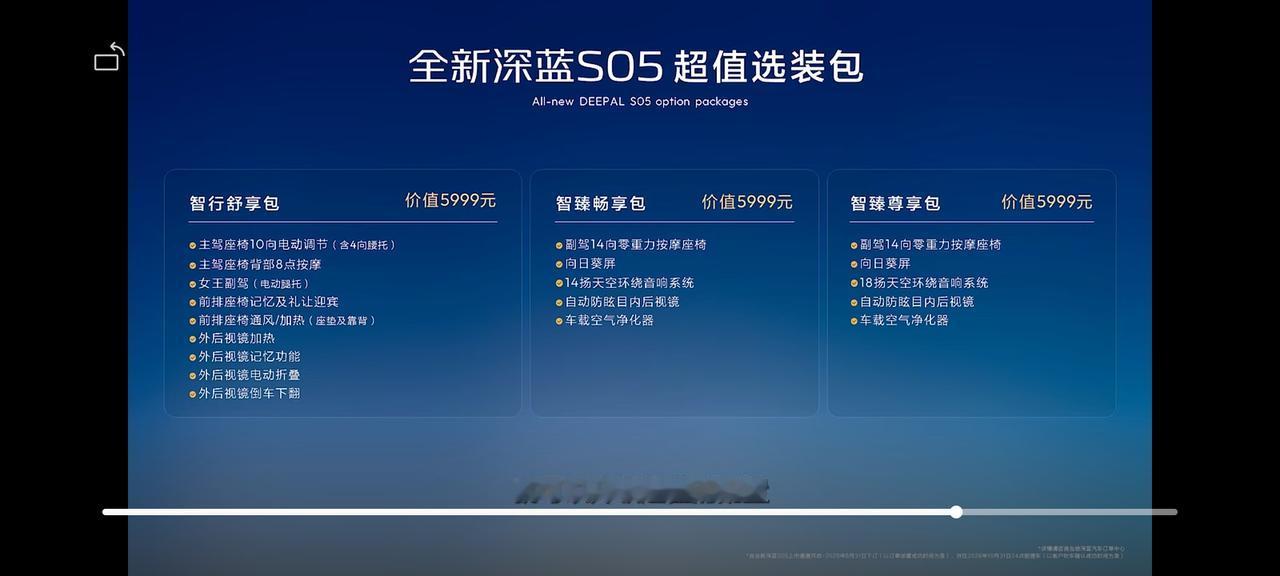Click 外后视镜加热 feature line
Viewport: 1280px width, 576px height.
(232, 338)
